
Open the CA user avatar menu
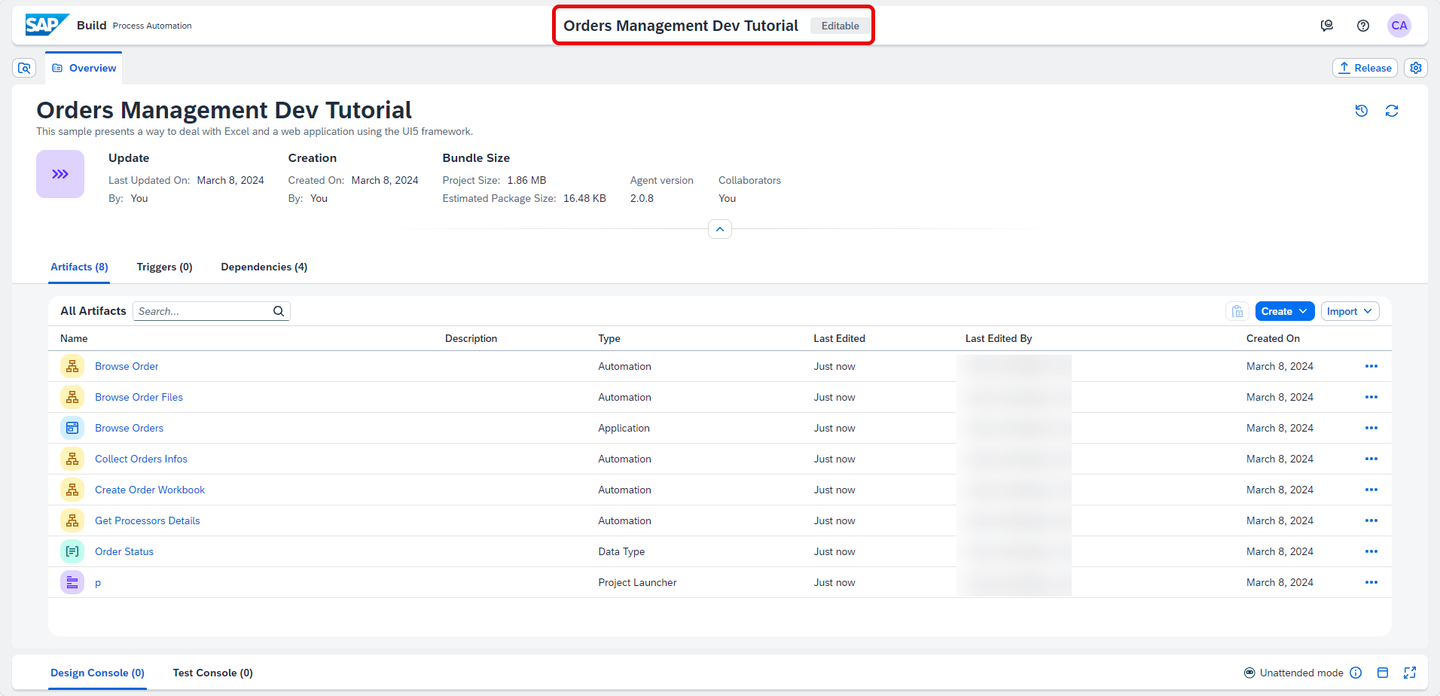click(1399, 26)
